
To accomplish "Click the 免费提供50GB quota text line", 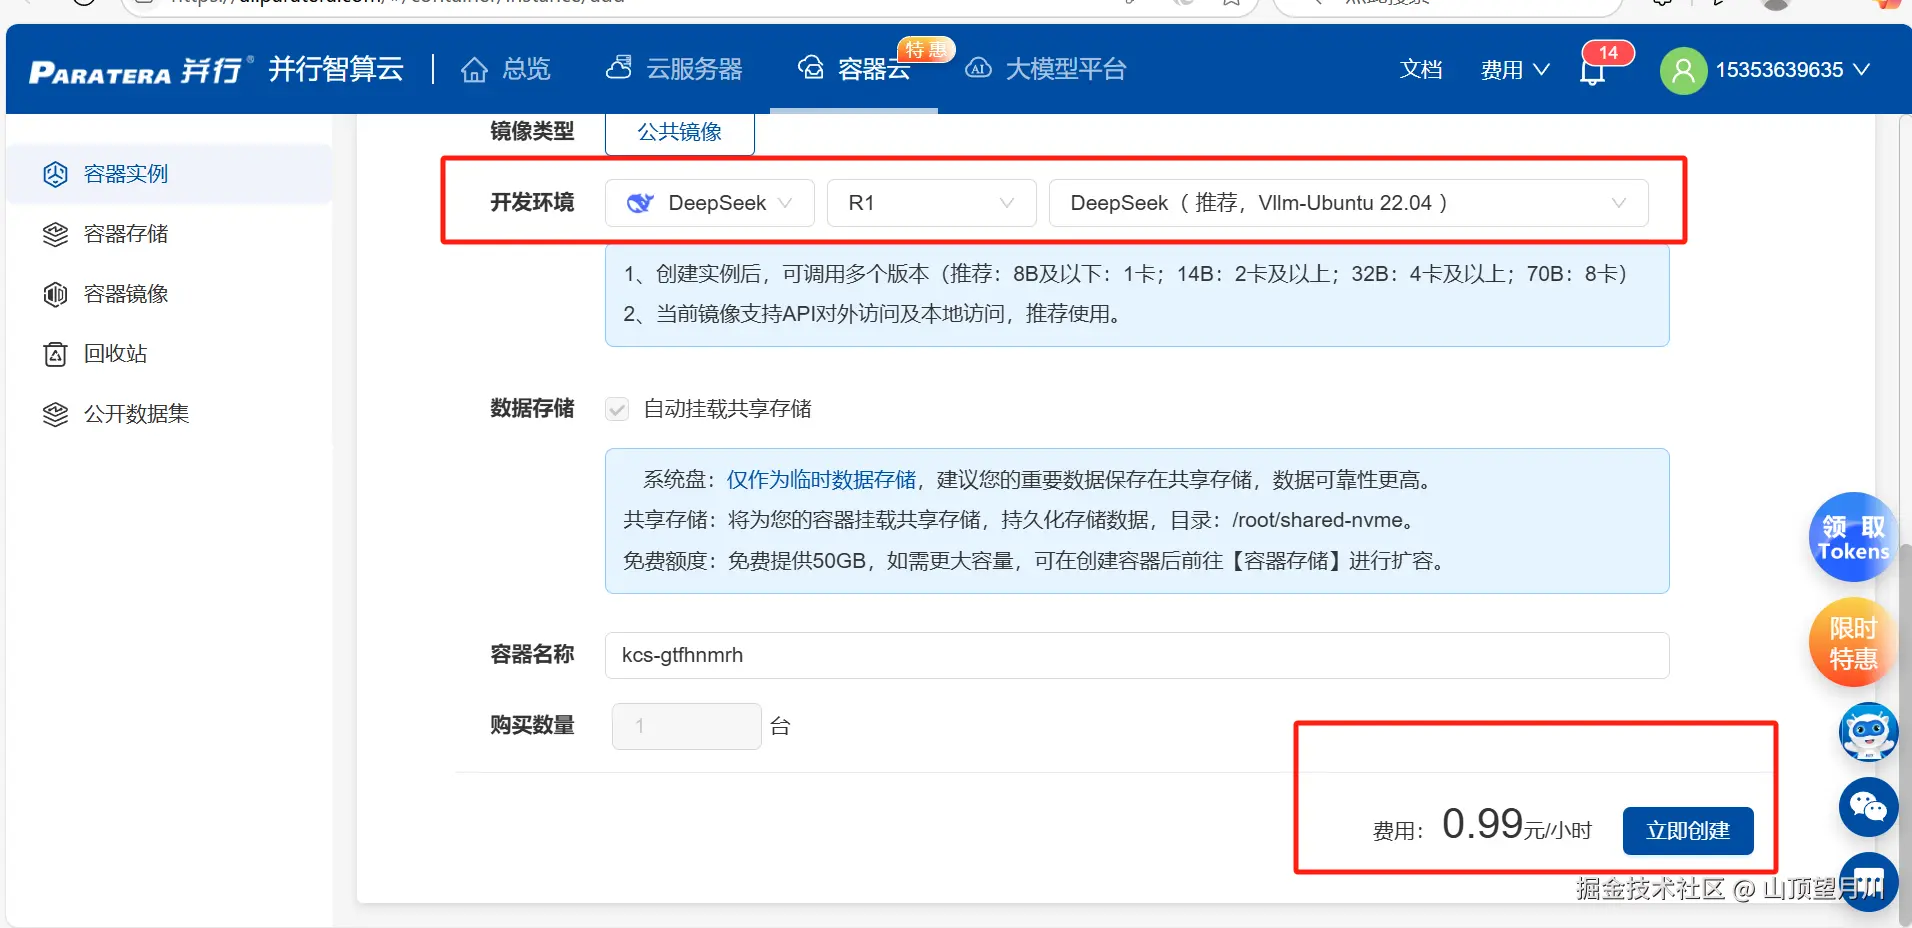I will [1035, 561].
